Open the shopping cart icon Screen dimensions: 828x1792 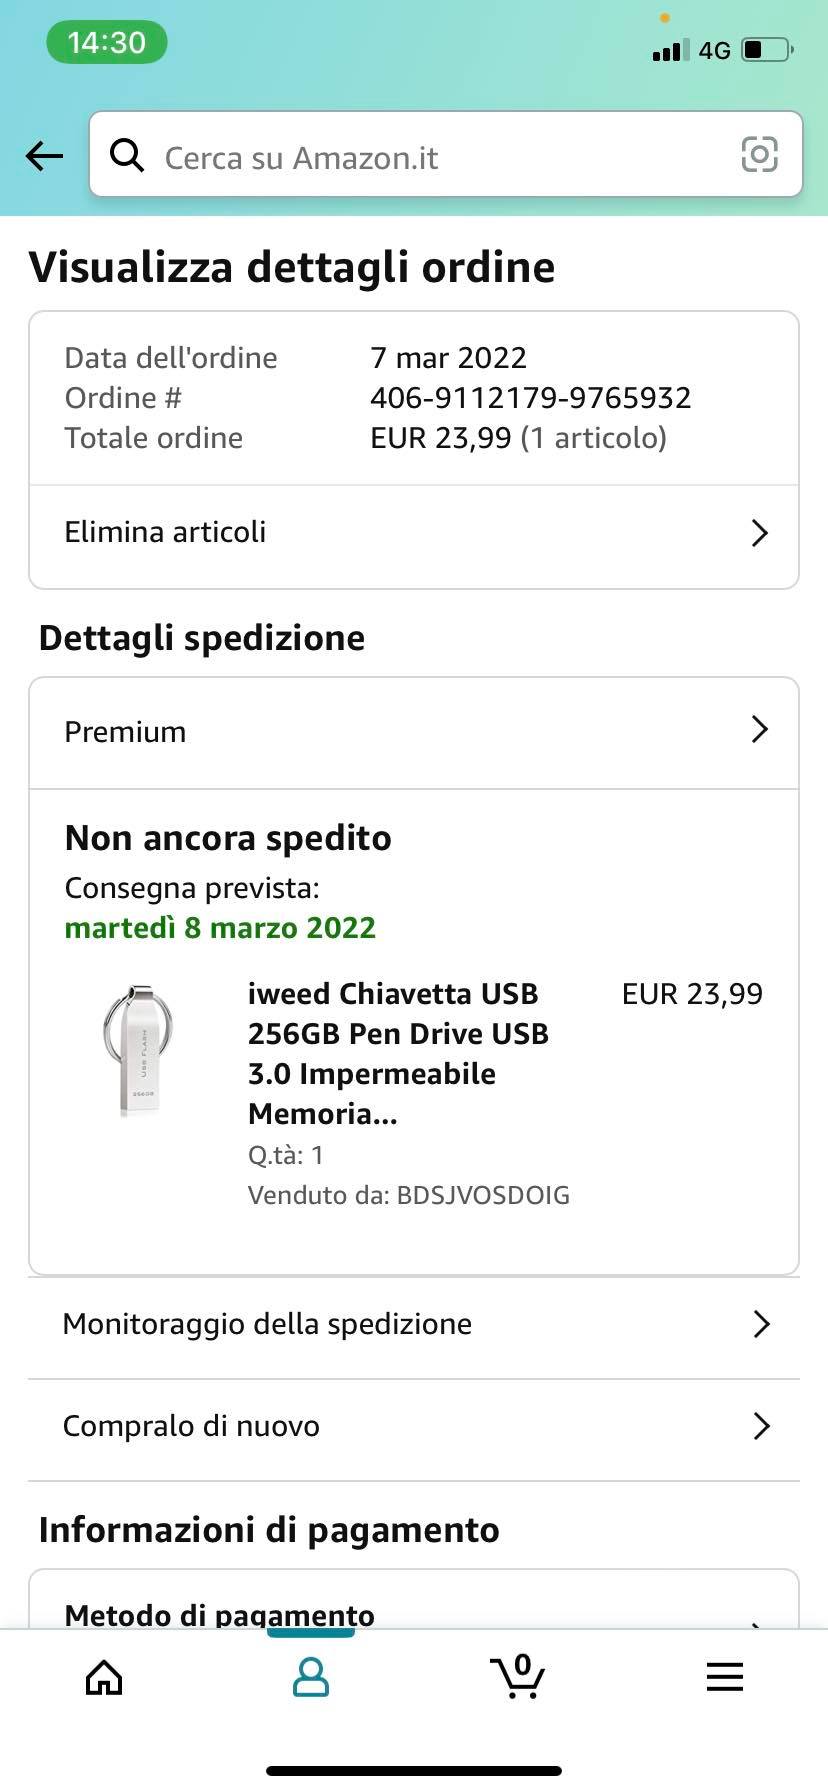coord(518,1677)
